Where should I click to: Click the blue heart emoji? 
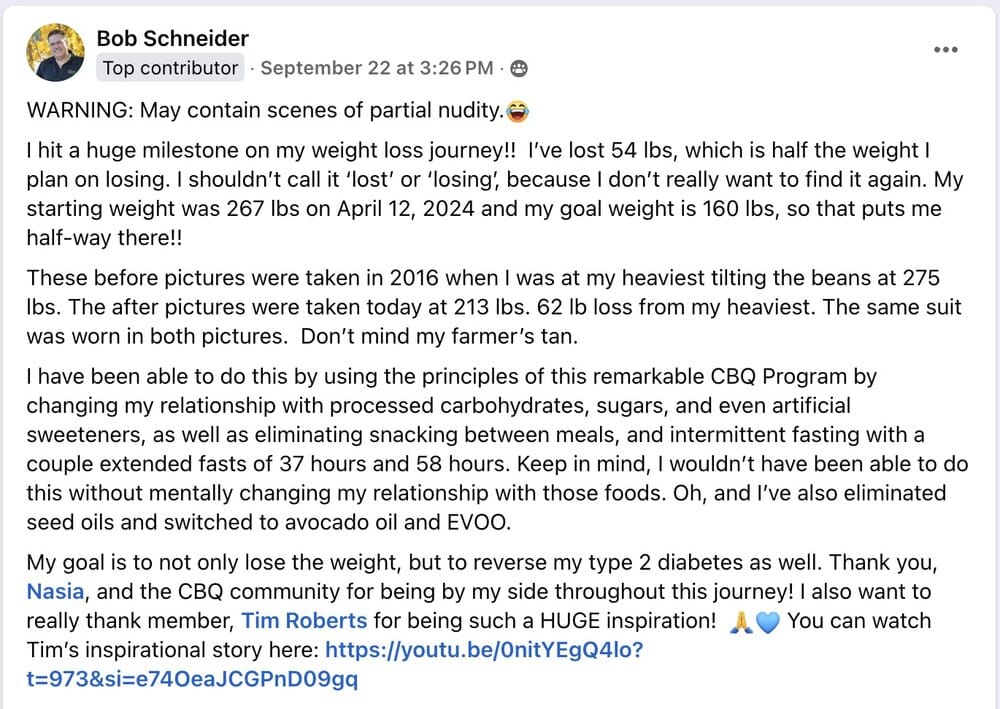pyautogui.click(x=767, y=621)
